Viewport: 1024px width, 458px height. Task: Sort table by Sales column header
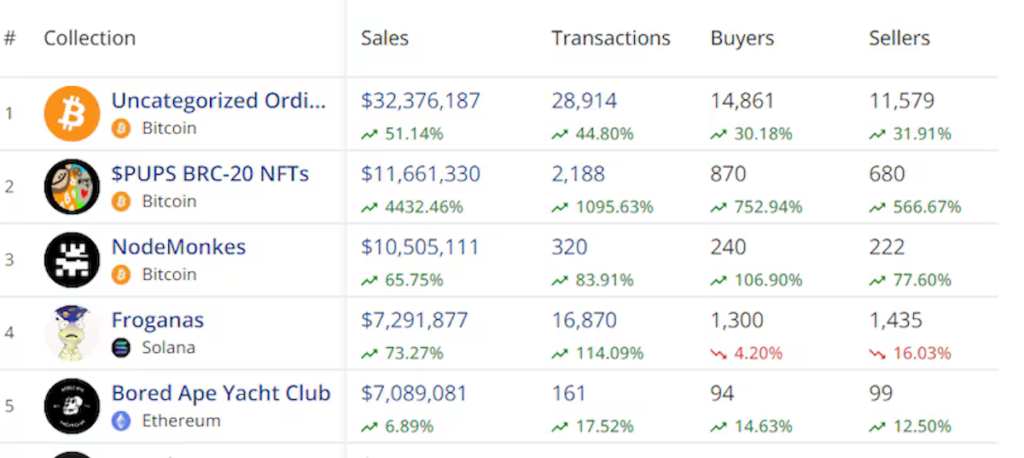[x=385, y=39]
